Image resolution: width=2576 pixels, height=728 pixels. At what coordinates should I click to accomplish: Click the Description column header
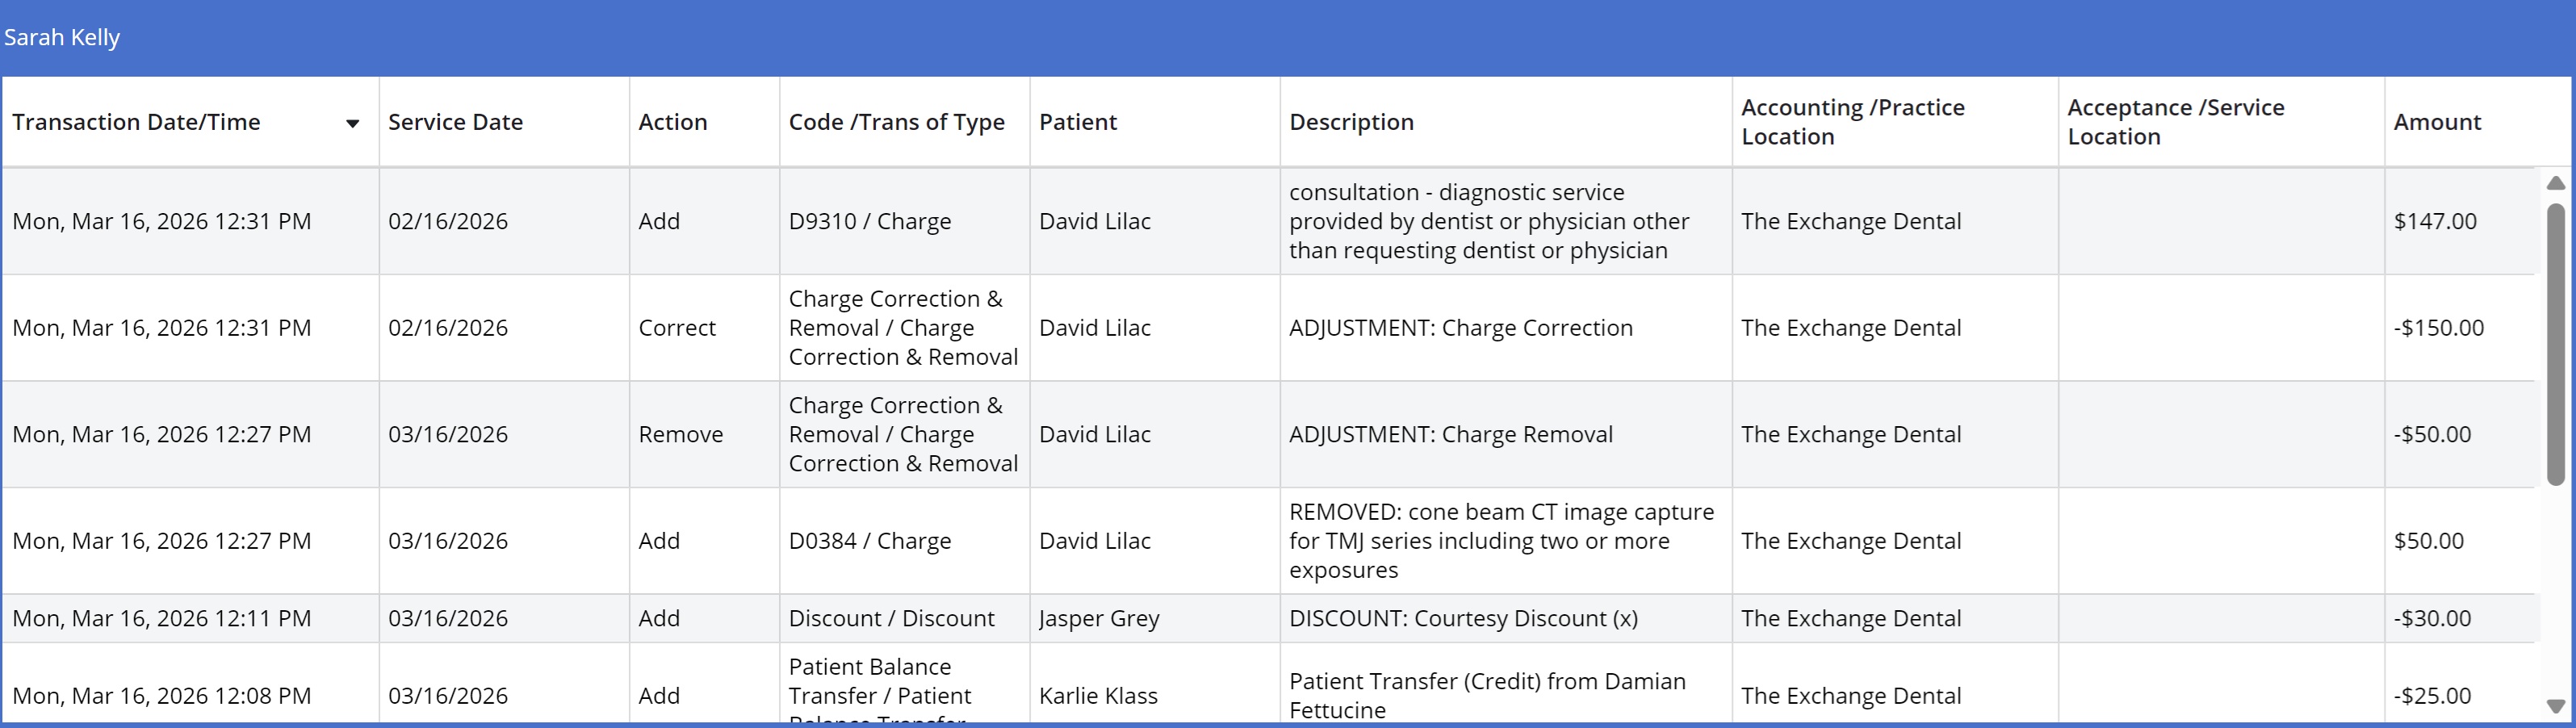(x=1351, y=122)
